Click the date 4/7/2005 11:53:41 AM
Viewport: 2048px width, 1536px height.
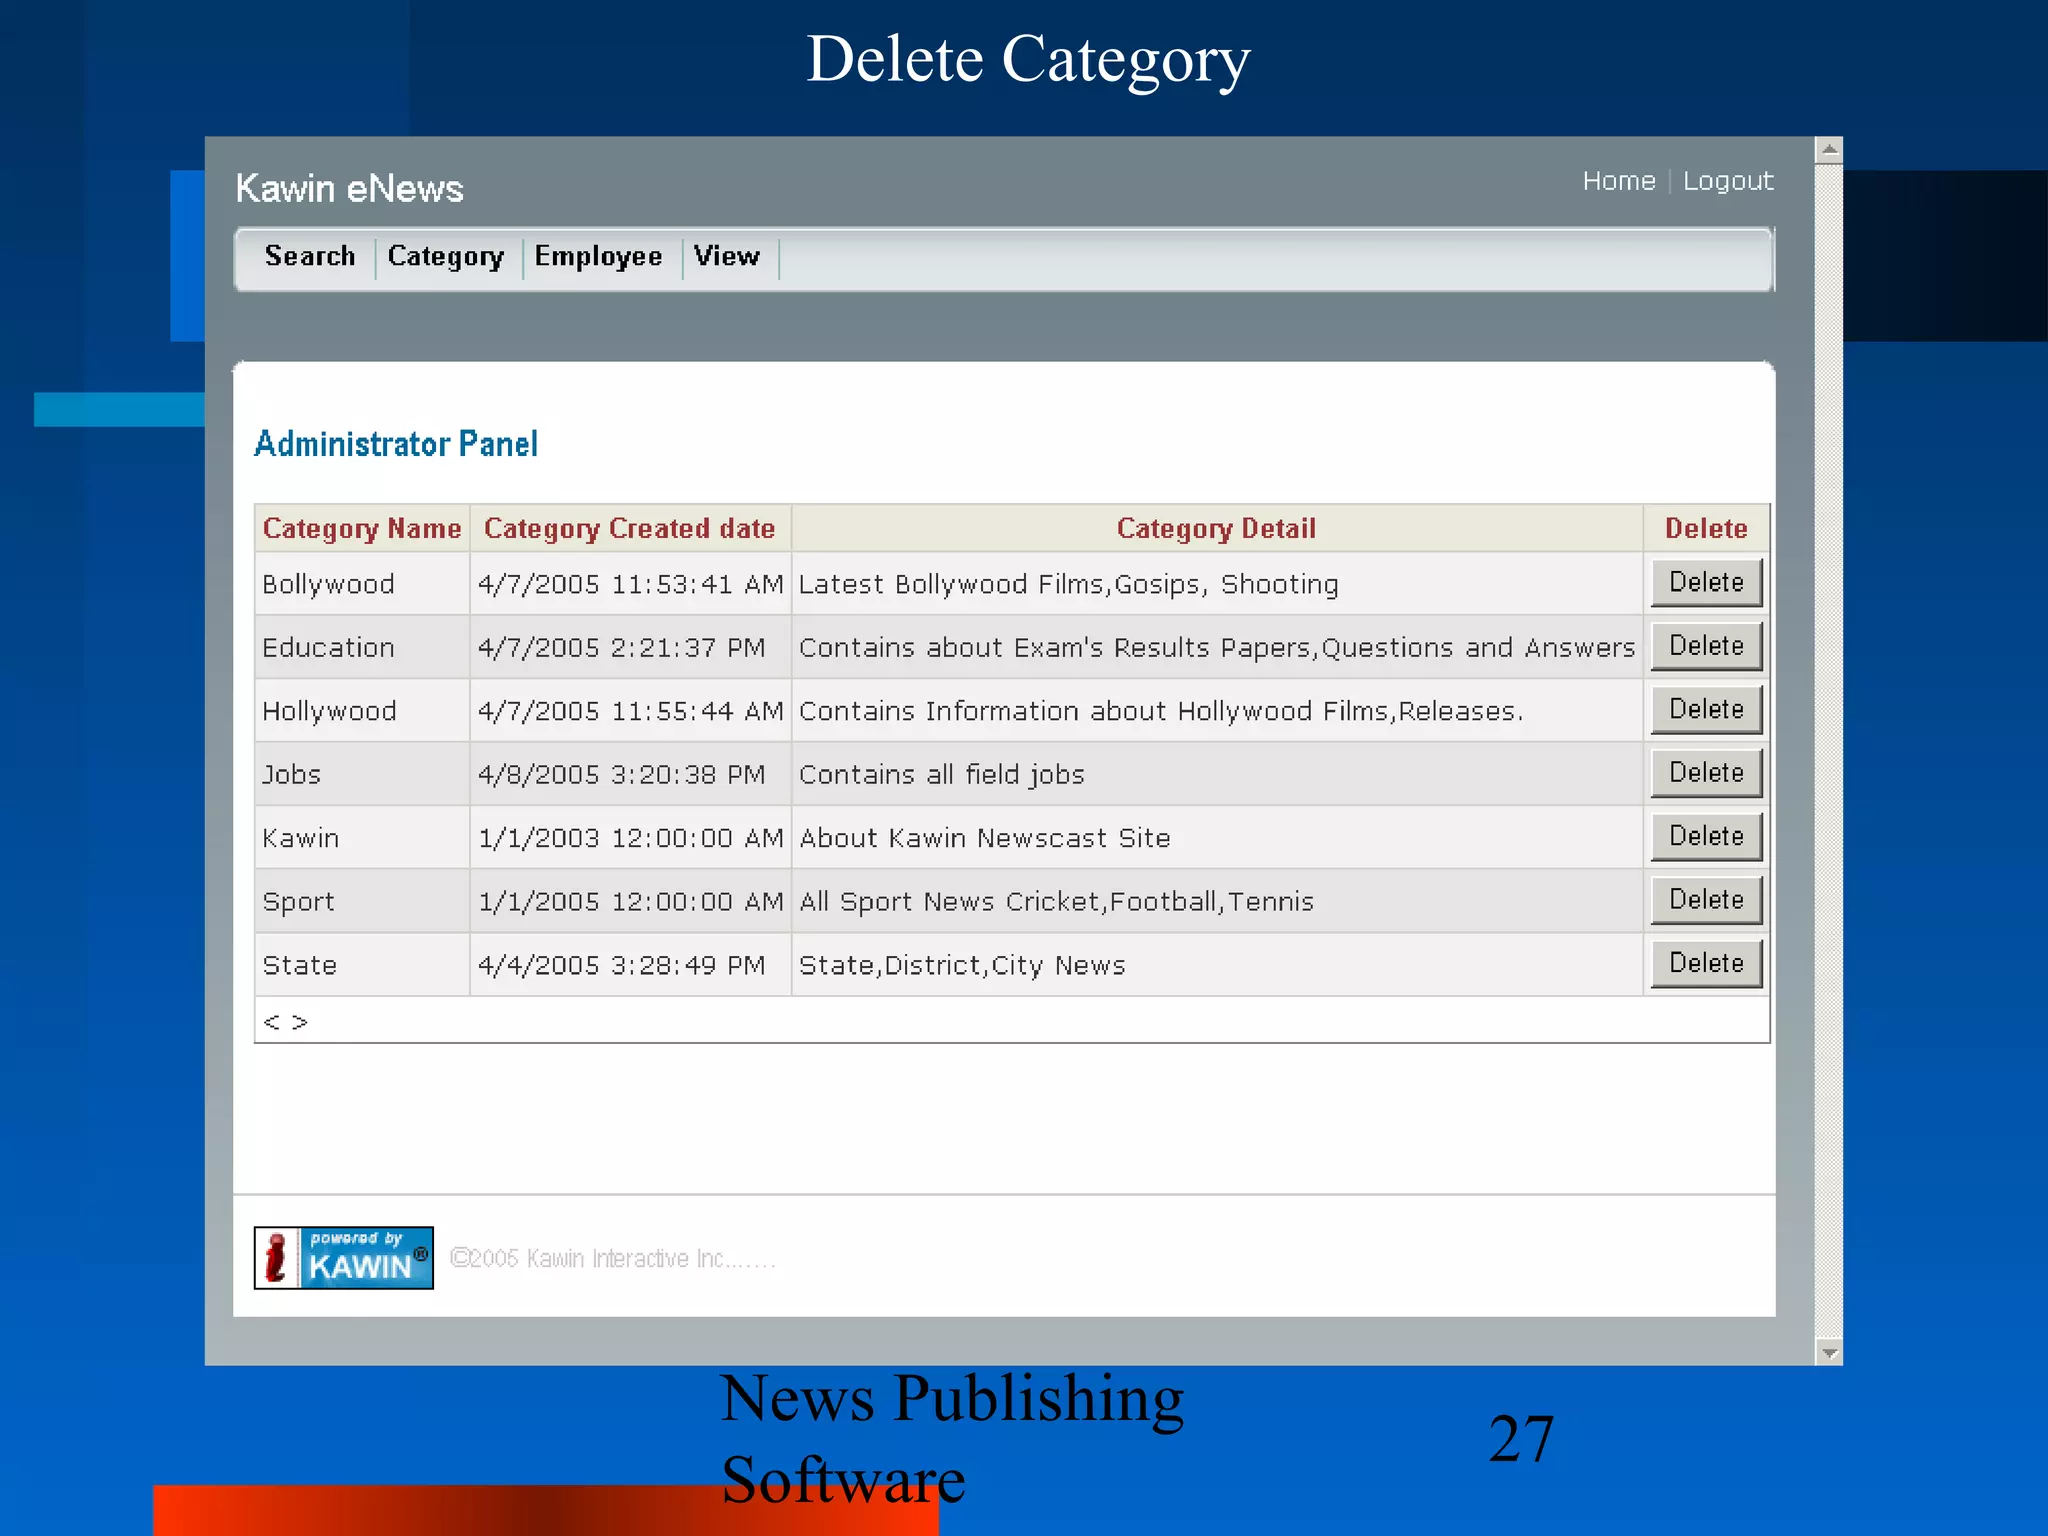pos(631,585)
